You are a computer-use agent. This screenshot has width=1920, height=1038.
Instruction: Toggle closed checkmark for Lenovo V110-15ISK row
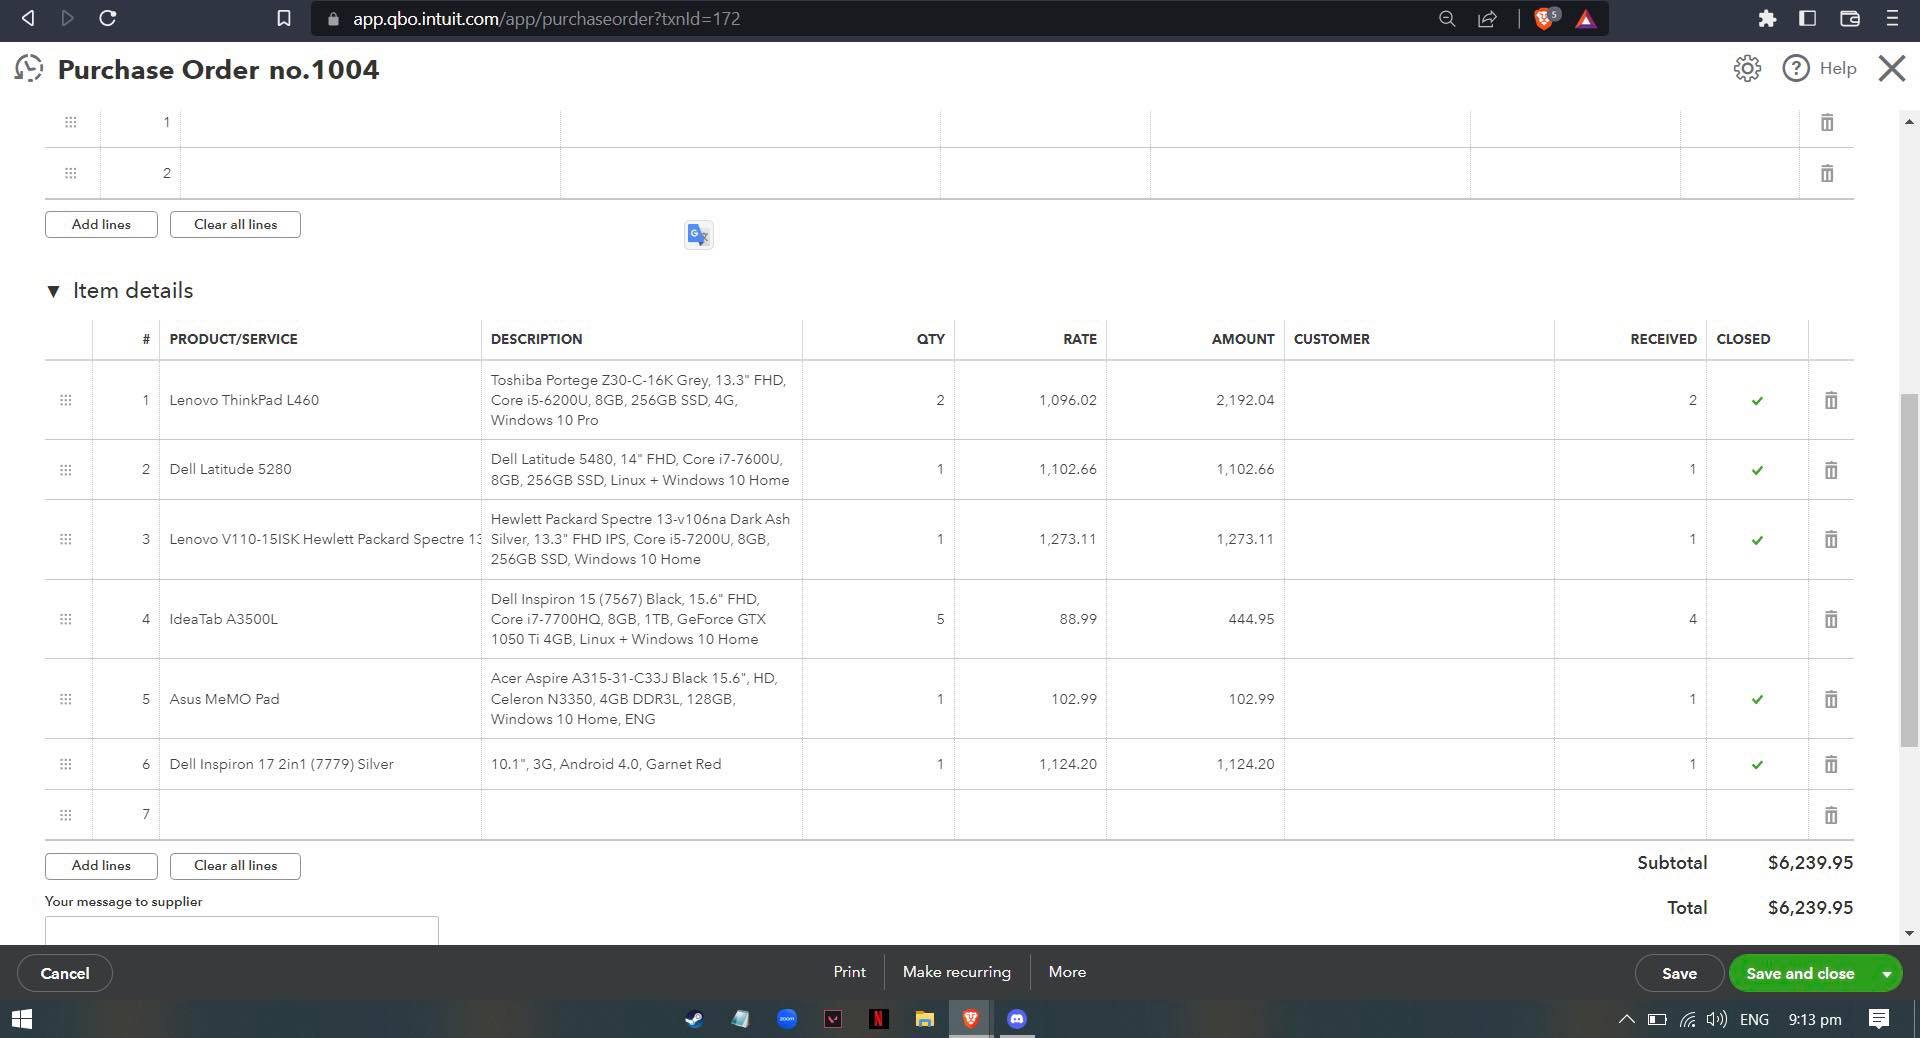[x=1757, y=540]
